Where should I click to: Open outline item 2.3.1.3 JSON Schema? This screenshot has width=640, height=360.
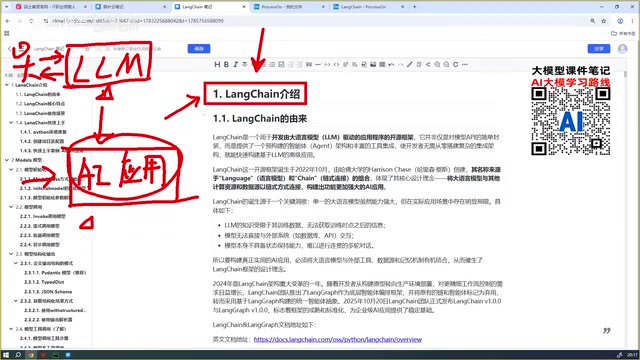coord(48,291)
